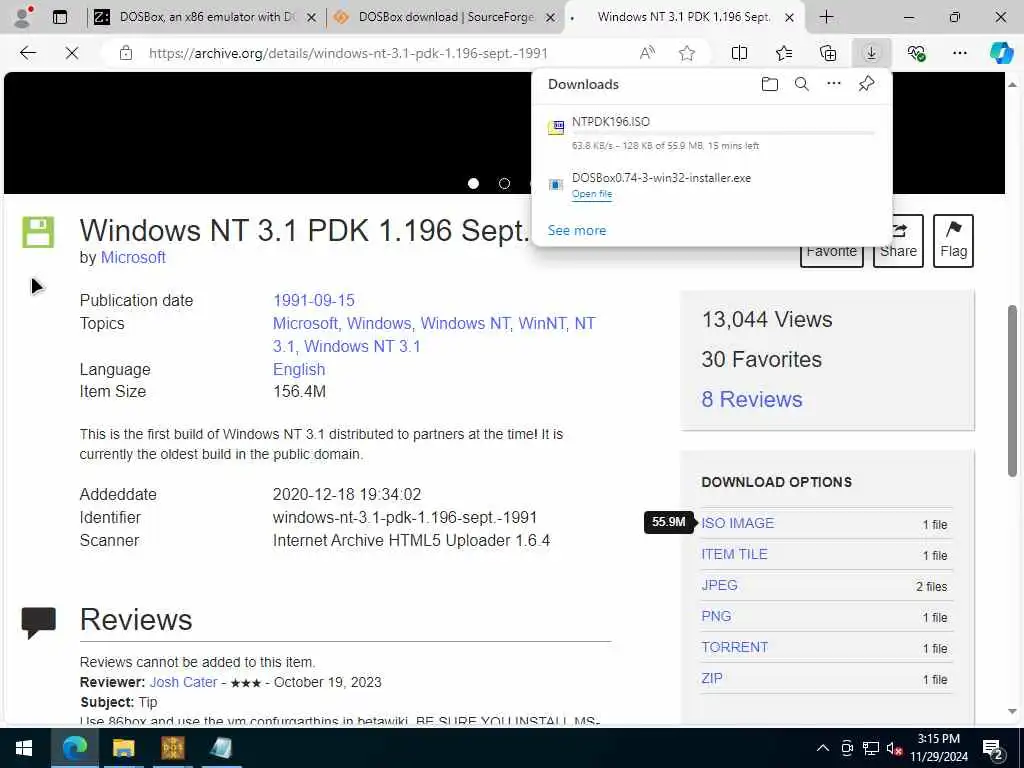
Task: Open the profile avatar icon
Action: tap(22, 17)
